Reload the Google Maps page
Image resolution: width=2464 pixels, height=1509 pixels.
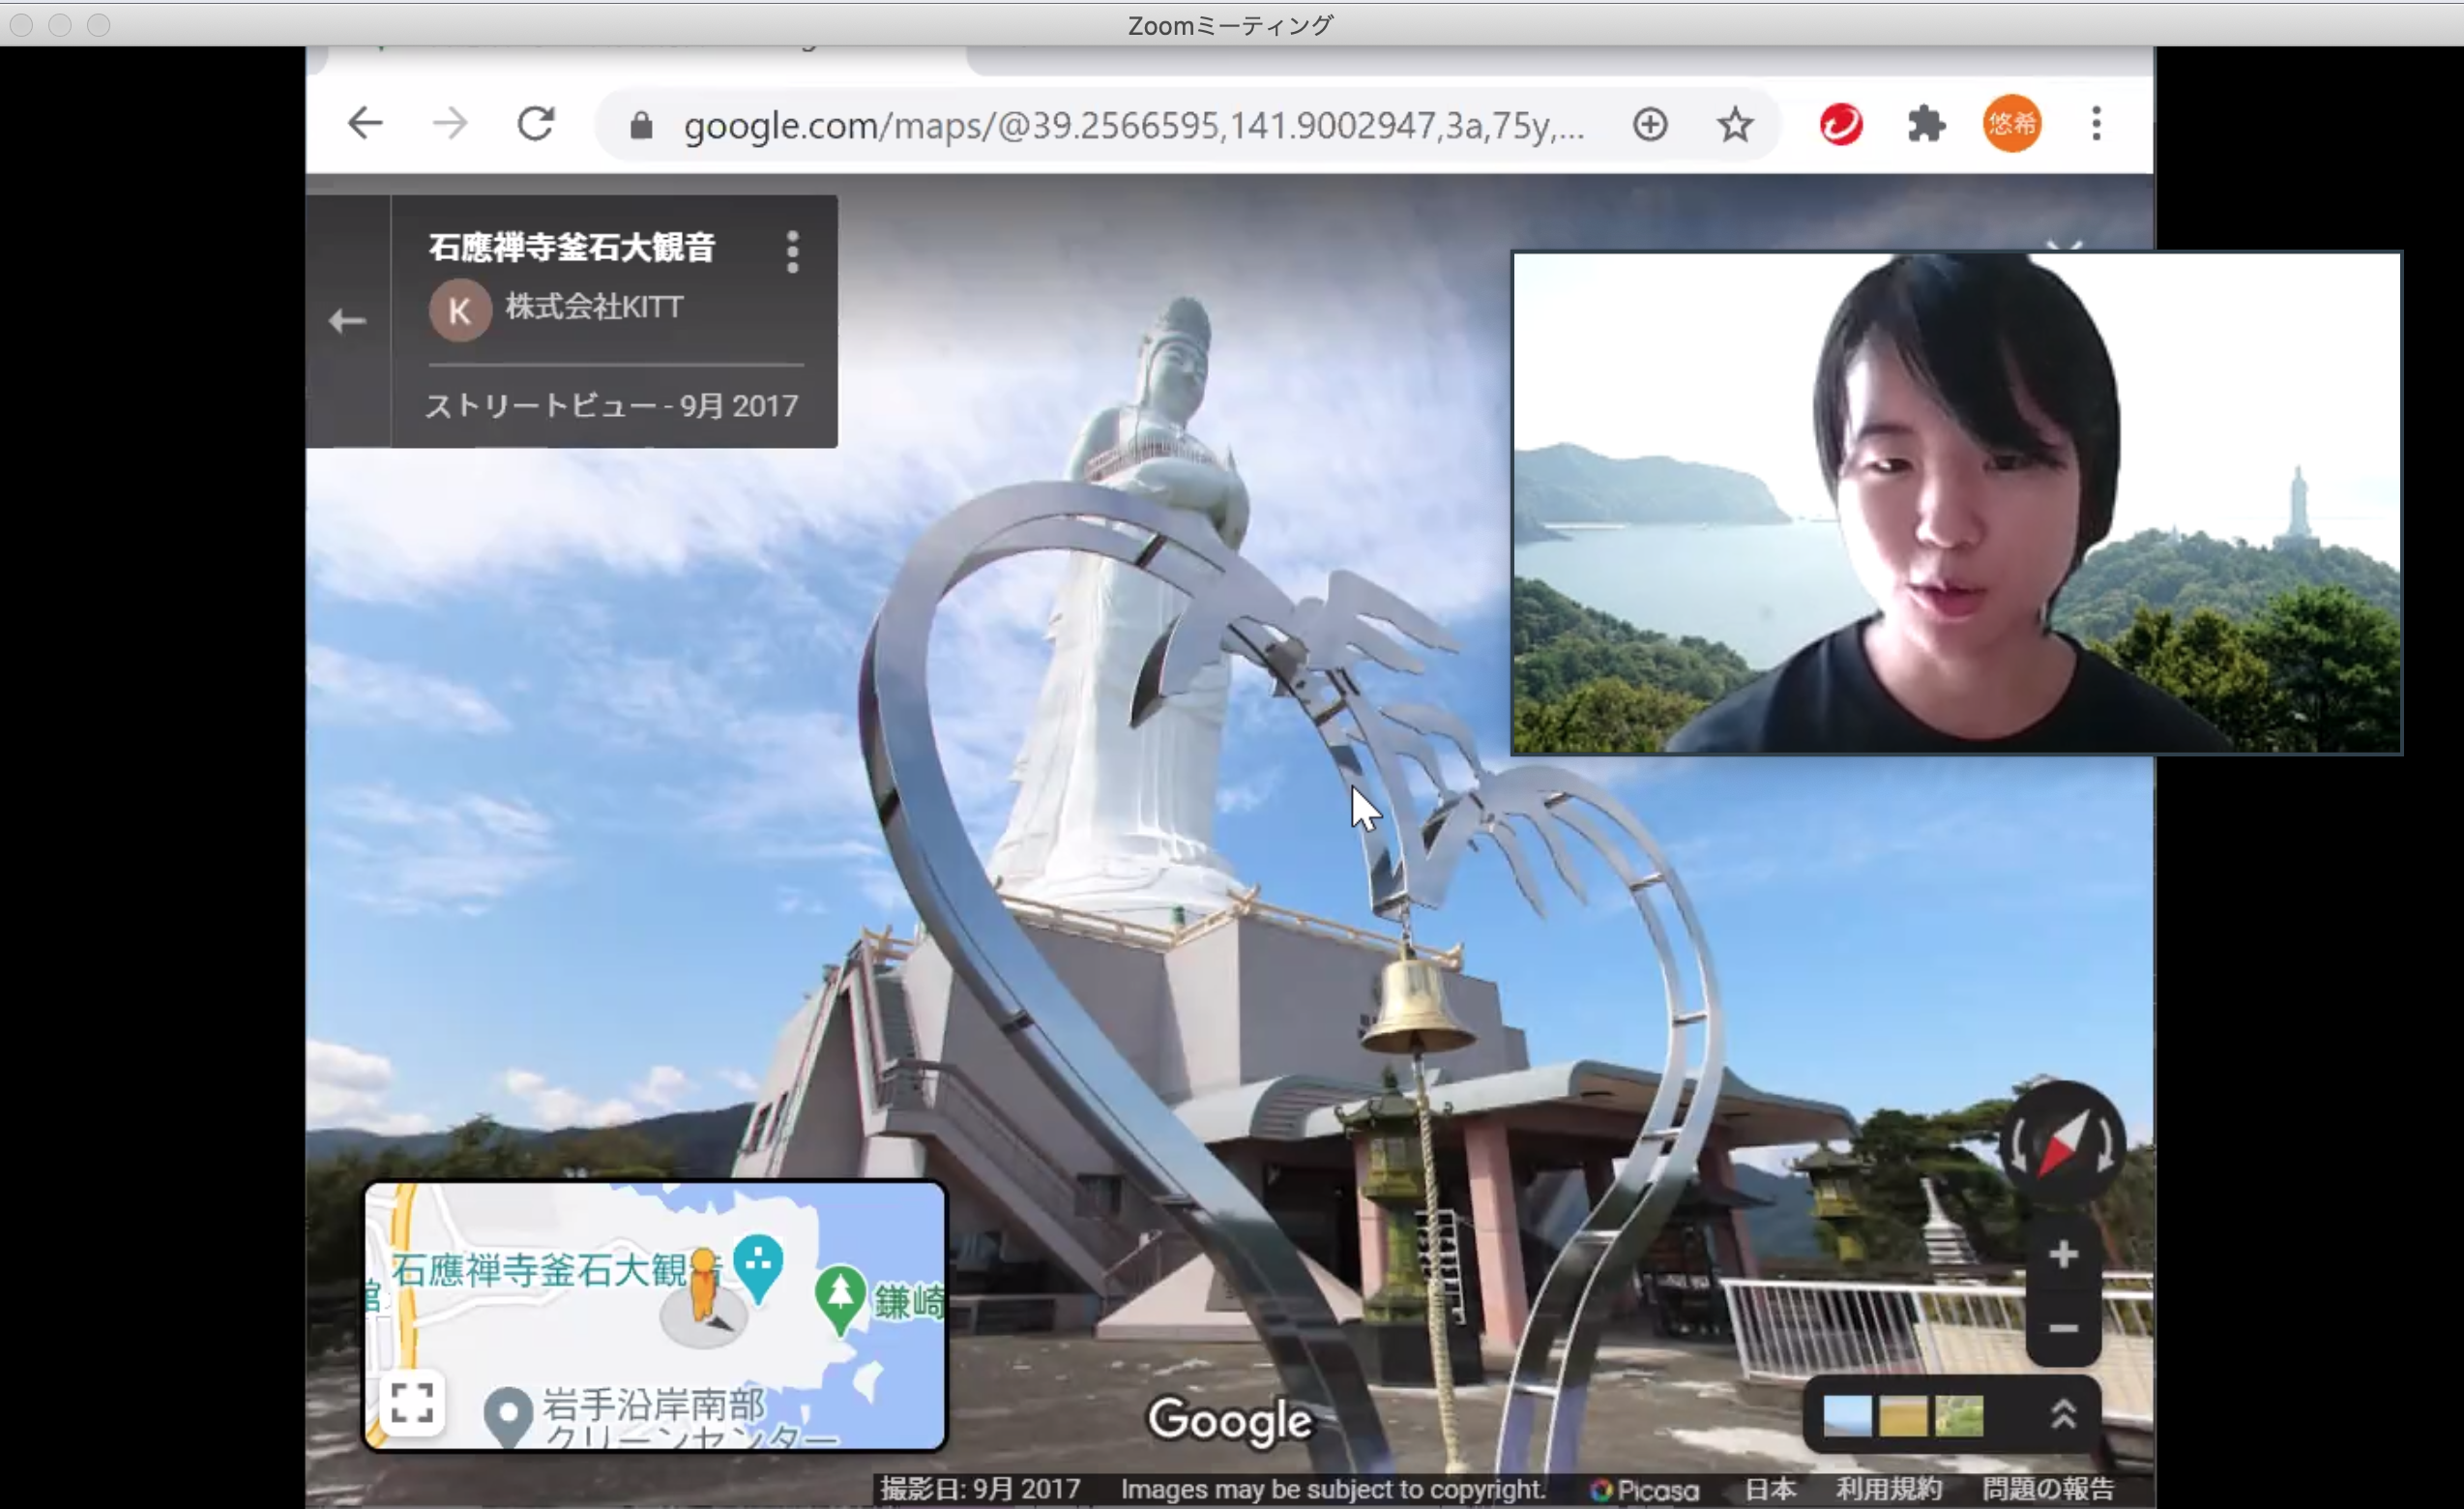[x=536, y=124]
